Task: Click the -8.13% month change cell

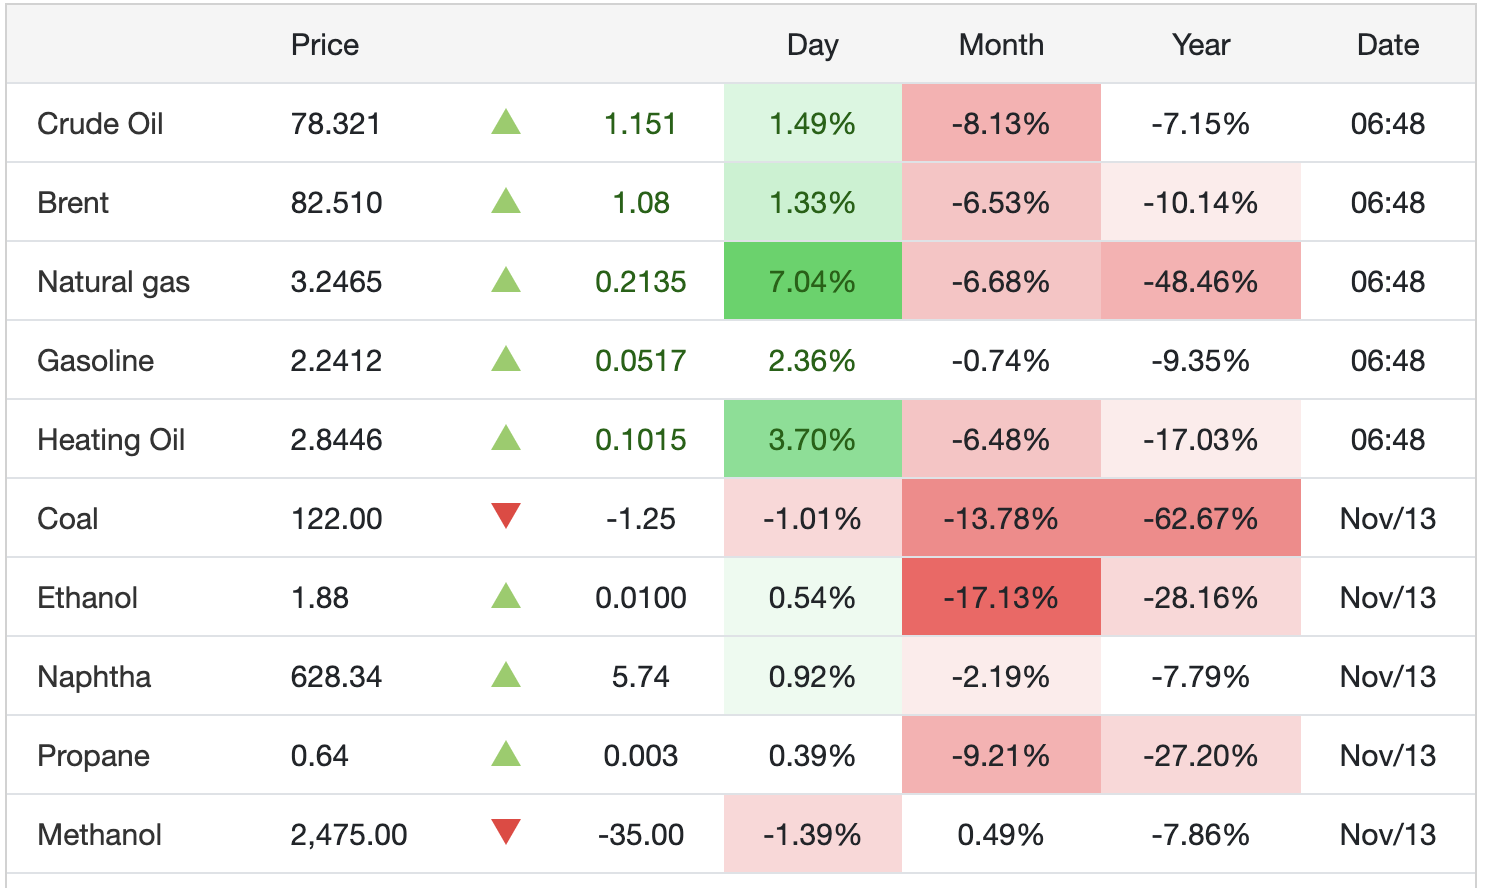Action: click(x=1001, y=123)
